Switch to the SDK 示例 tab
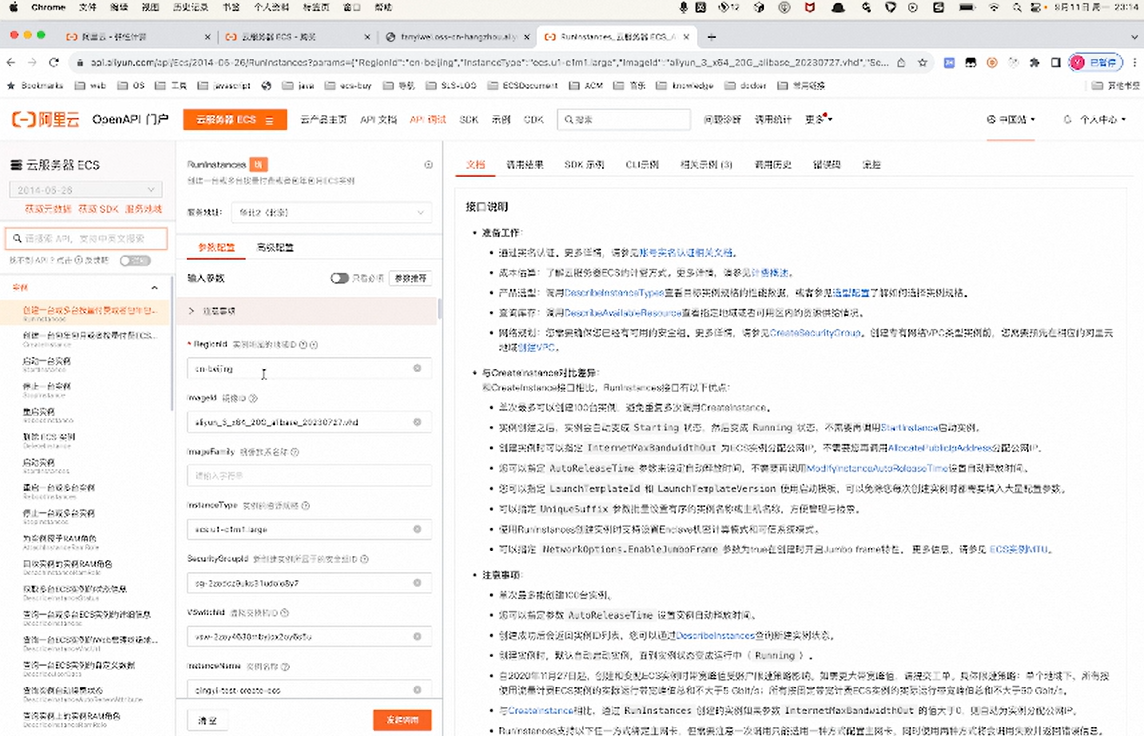 [584, 165]
